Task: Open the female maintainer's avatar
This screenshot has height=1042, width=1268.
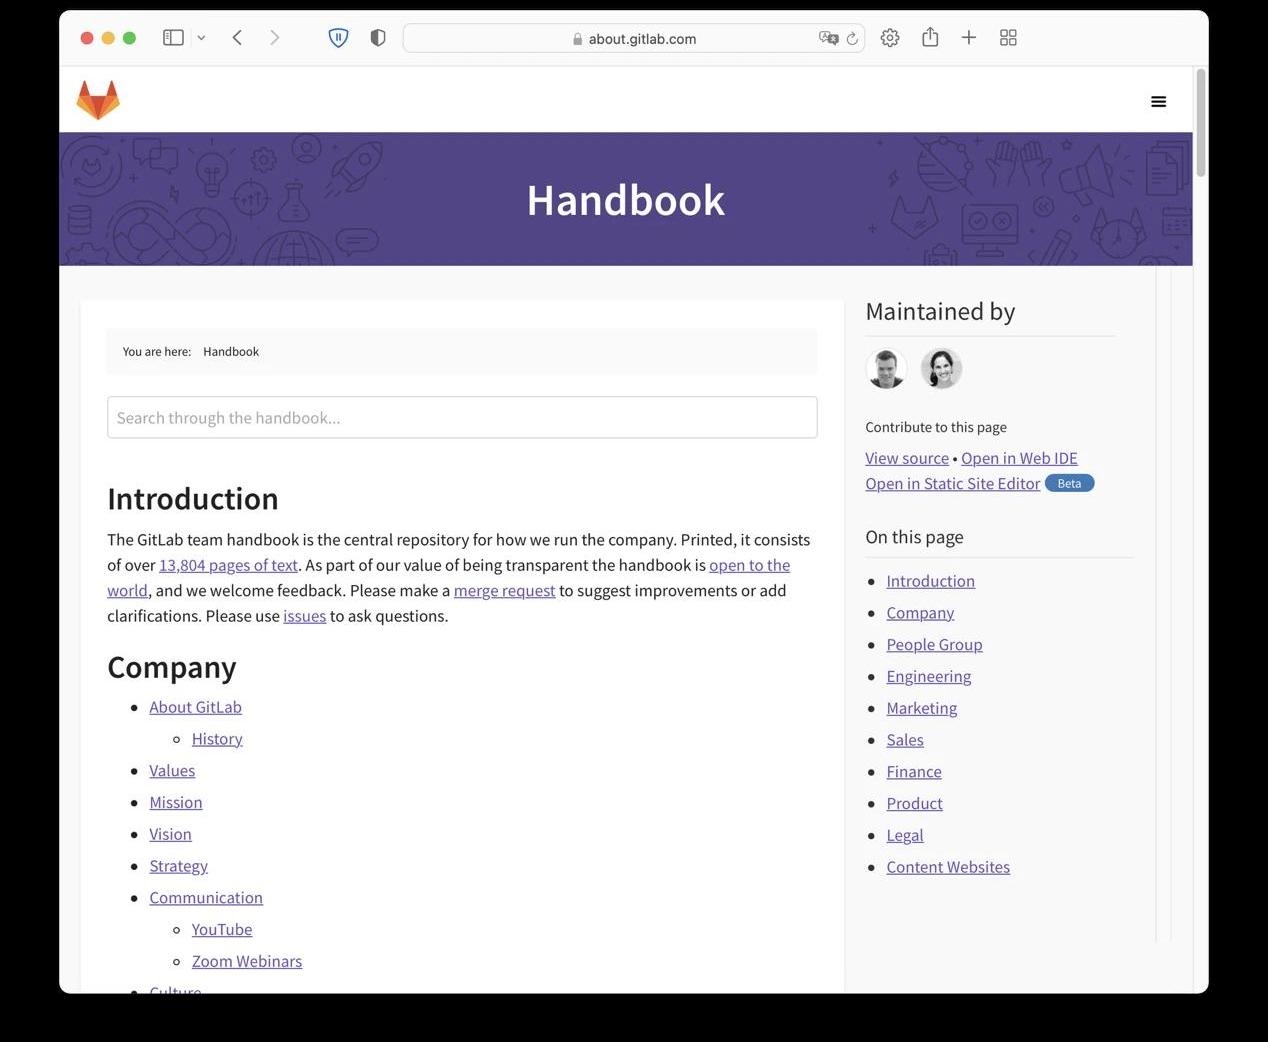Action: (x=941, y=369)
